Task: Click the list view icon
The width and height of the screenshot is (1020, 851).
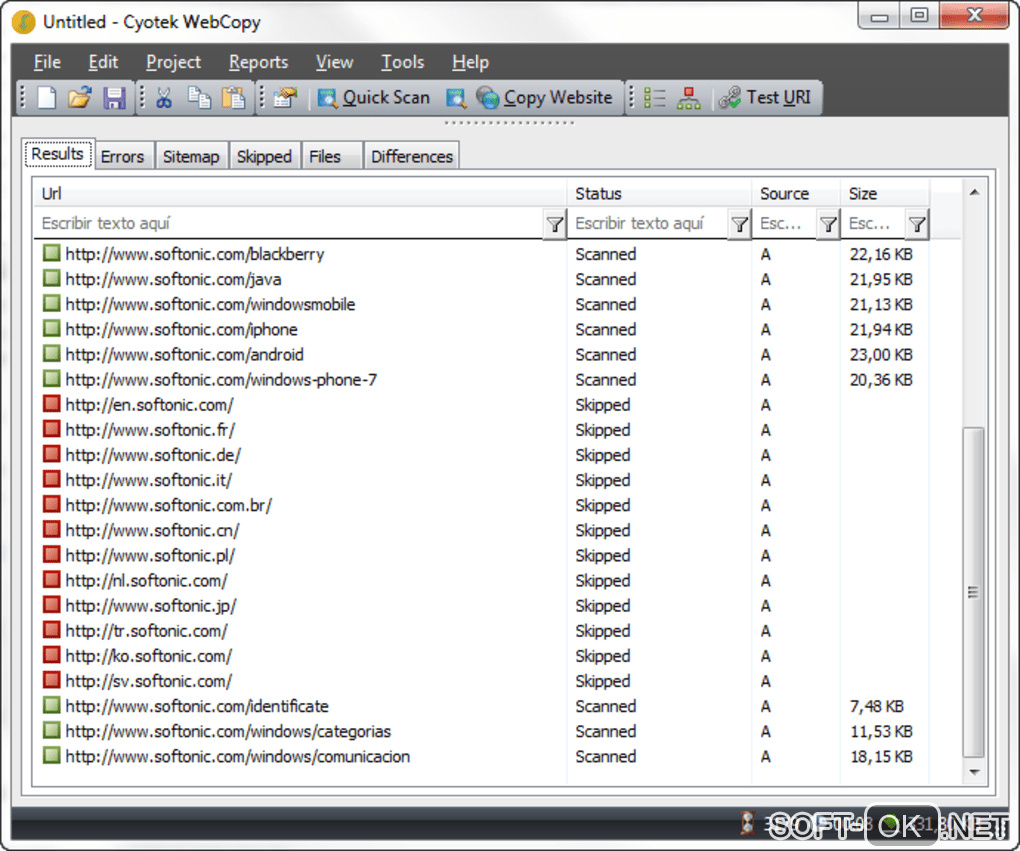Action: tap(654, 98)
